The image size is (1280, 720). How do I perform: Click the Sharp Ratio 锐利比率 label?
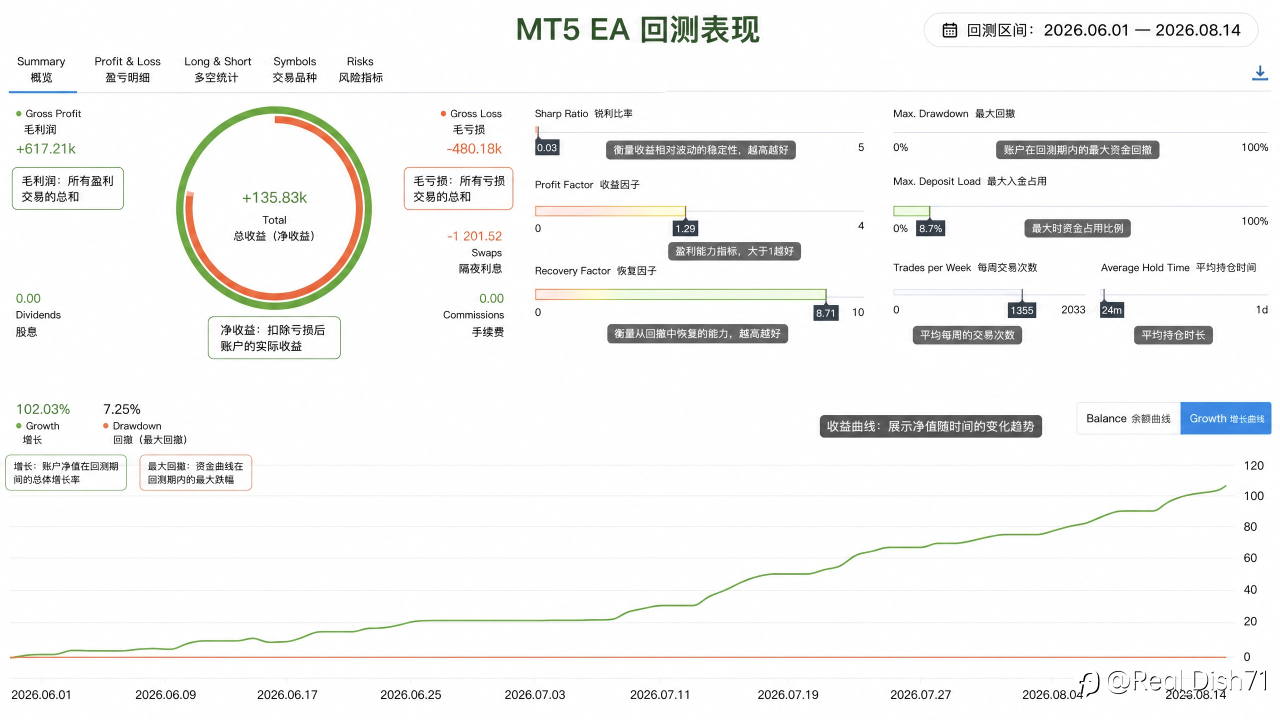pyautogui.click(x=584, y=114)
